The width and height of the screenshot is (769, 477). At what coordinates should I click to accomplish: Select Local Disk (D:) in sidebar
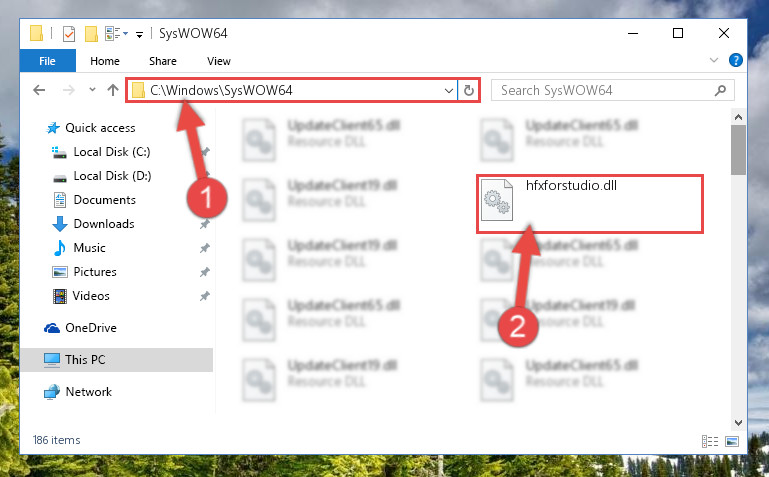(x=112, y=176)
